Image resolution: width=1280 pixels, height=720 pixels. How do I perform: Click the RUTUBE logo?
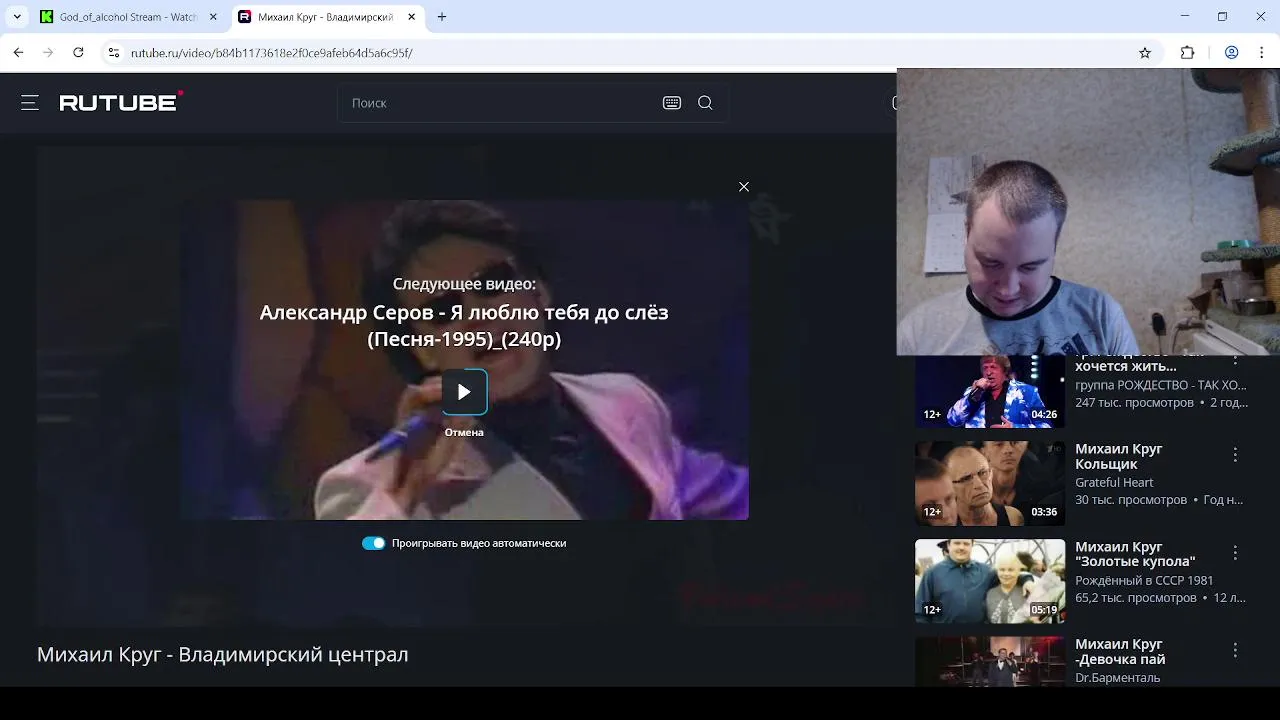pos(121,101)
